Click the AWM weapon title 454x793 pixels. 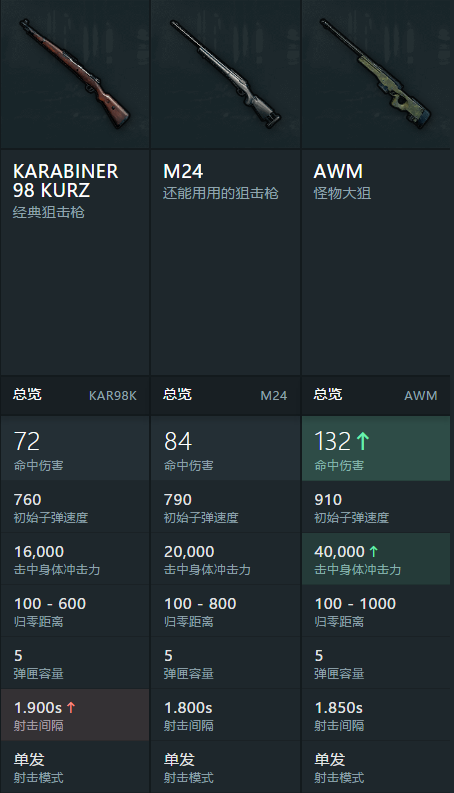pos(338,171)
